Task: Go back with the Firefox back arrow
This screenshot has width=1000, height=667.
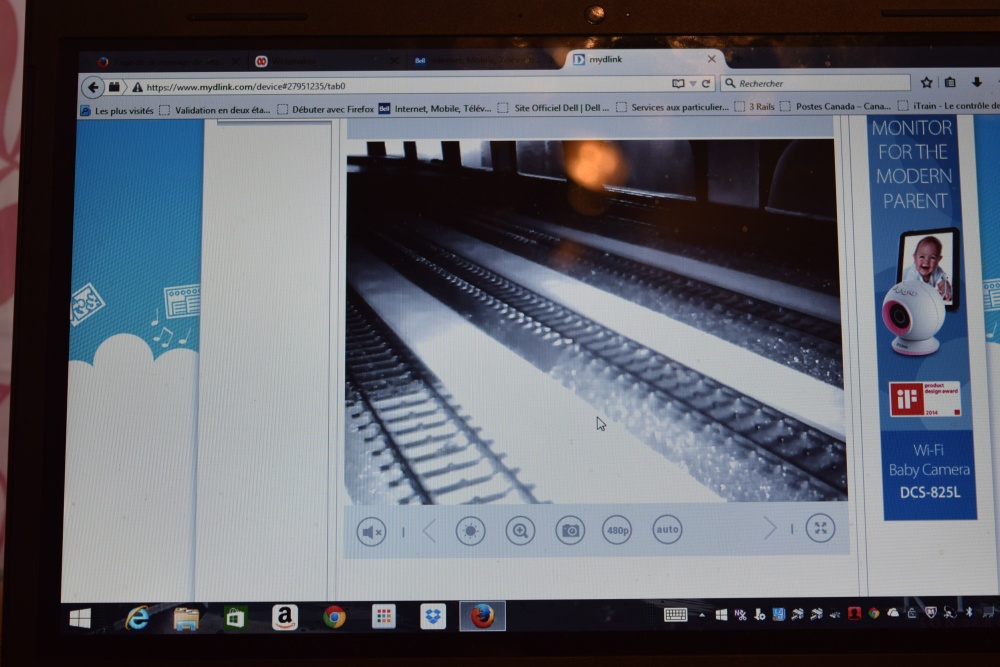Action: 93,87
